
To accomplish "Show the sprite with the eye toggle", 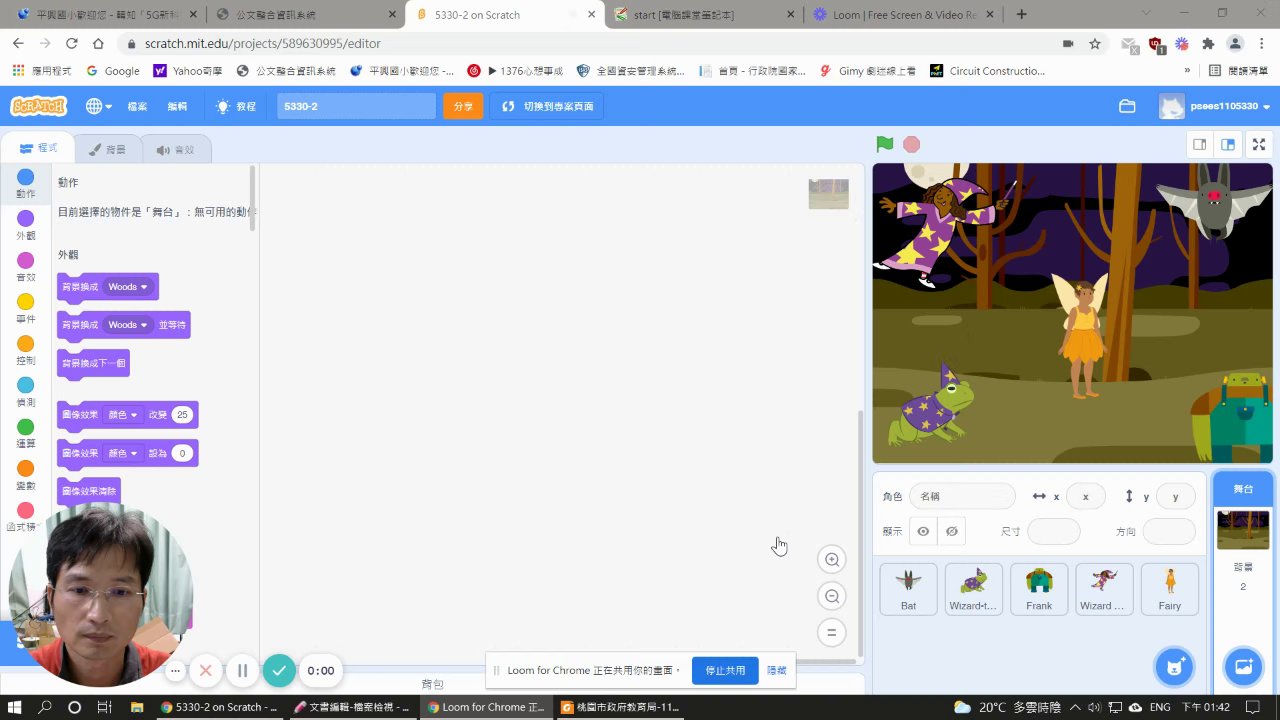I will pyautogui.click(x=923, y=531).
